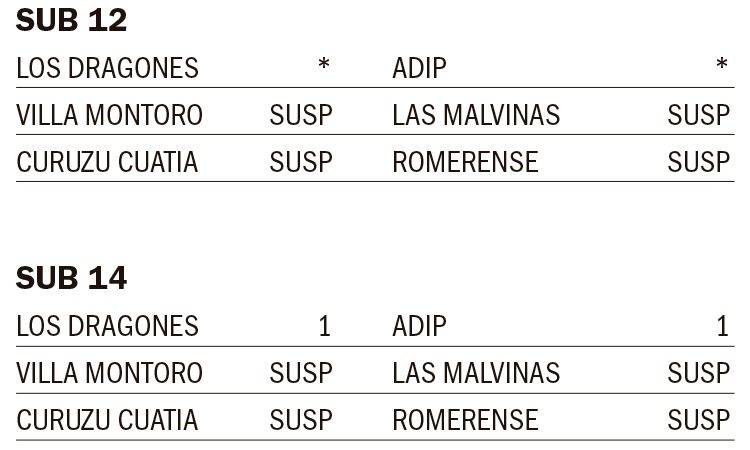Image resolution: width=750 pixels, height=450 pixels.
Task: Select LOS DRAGONES in the SUB 14 table
Action: click(x=107, y=326)
